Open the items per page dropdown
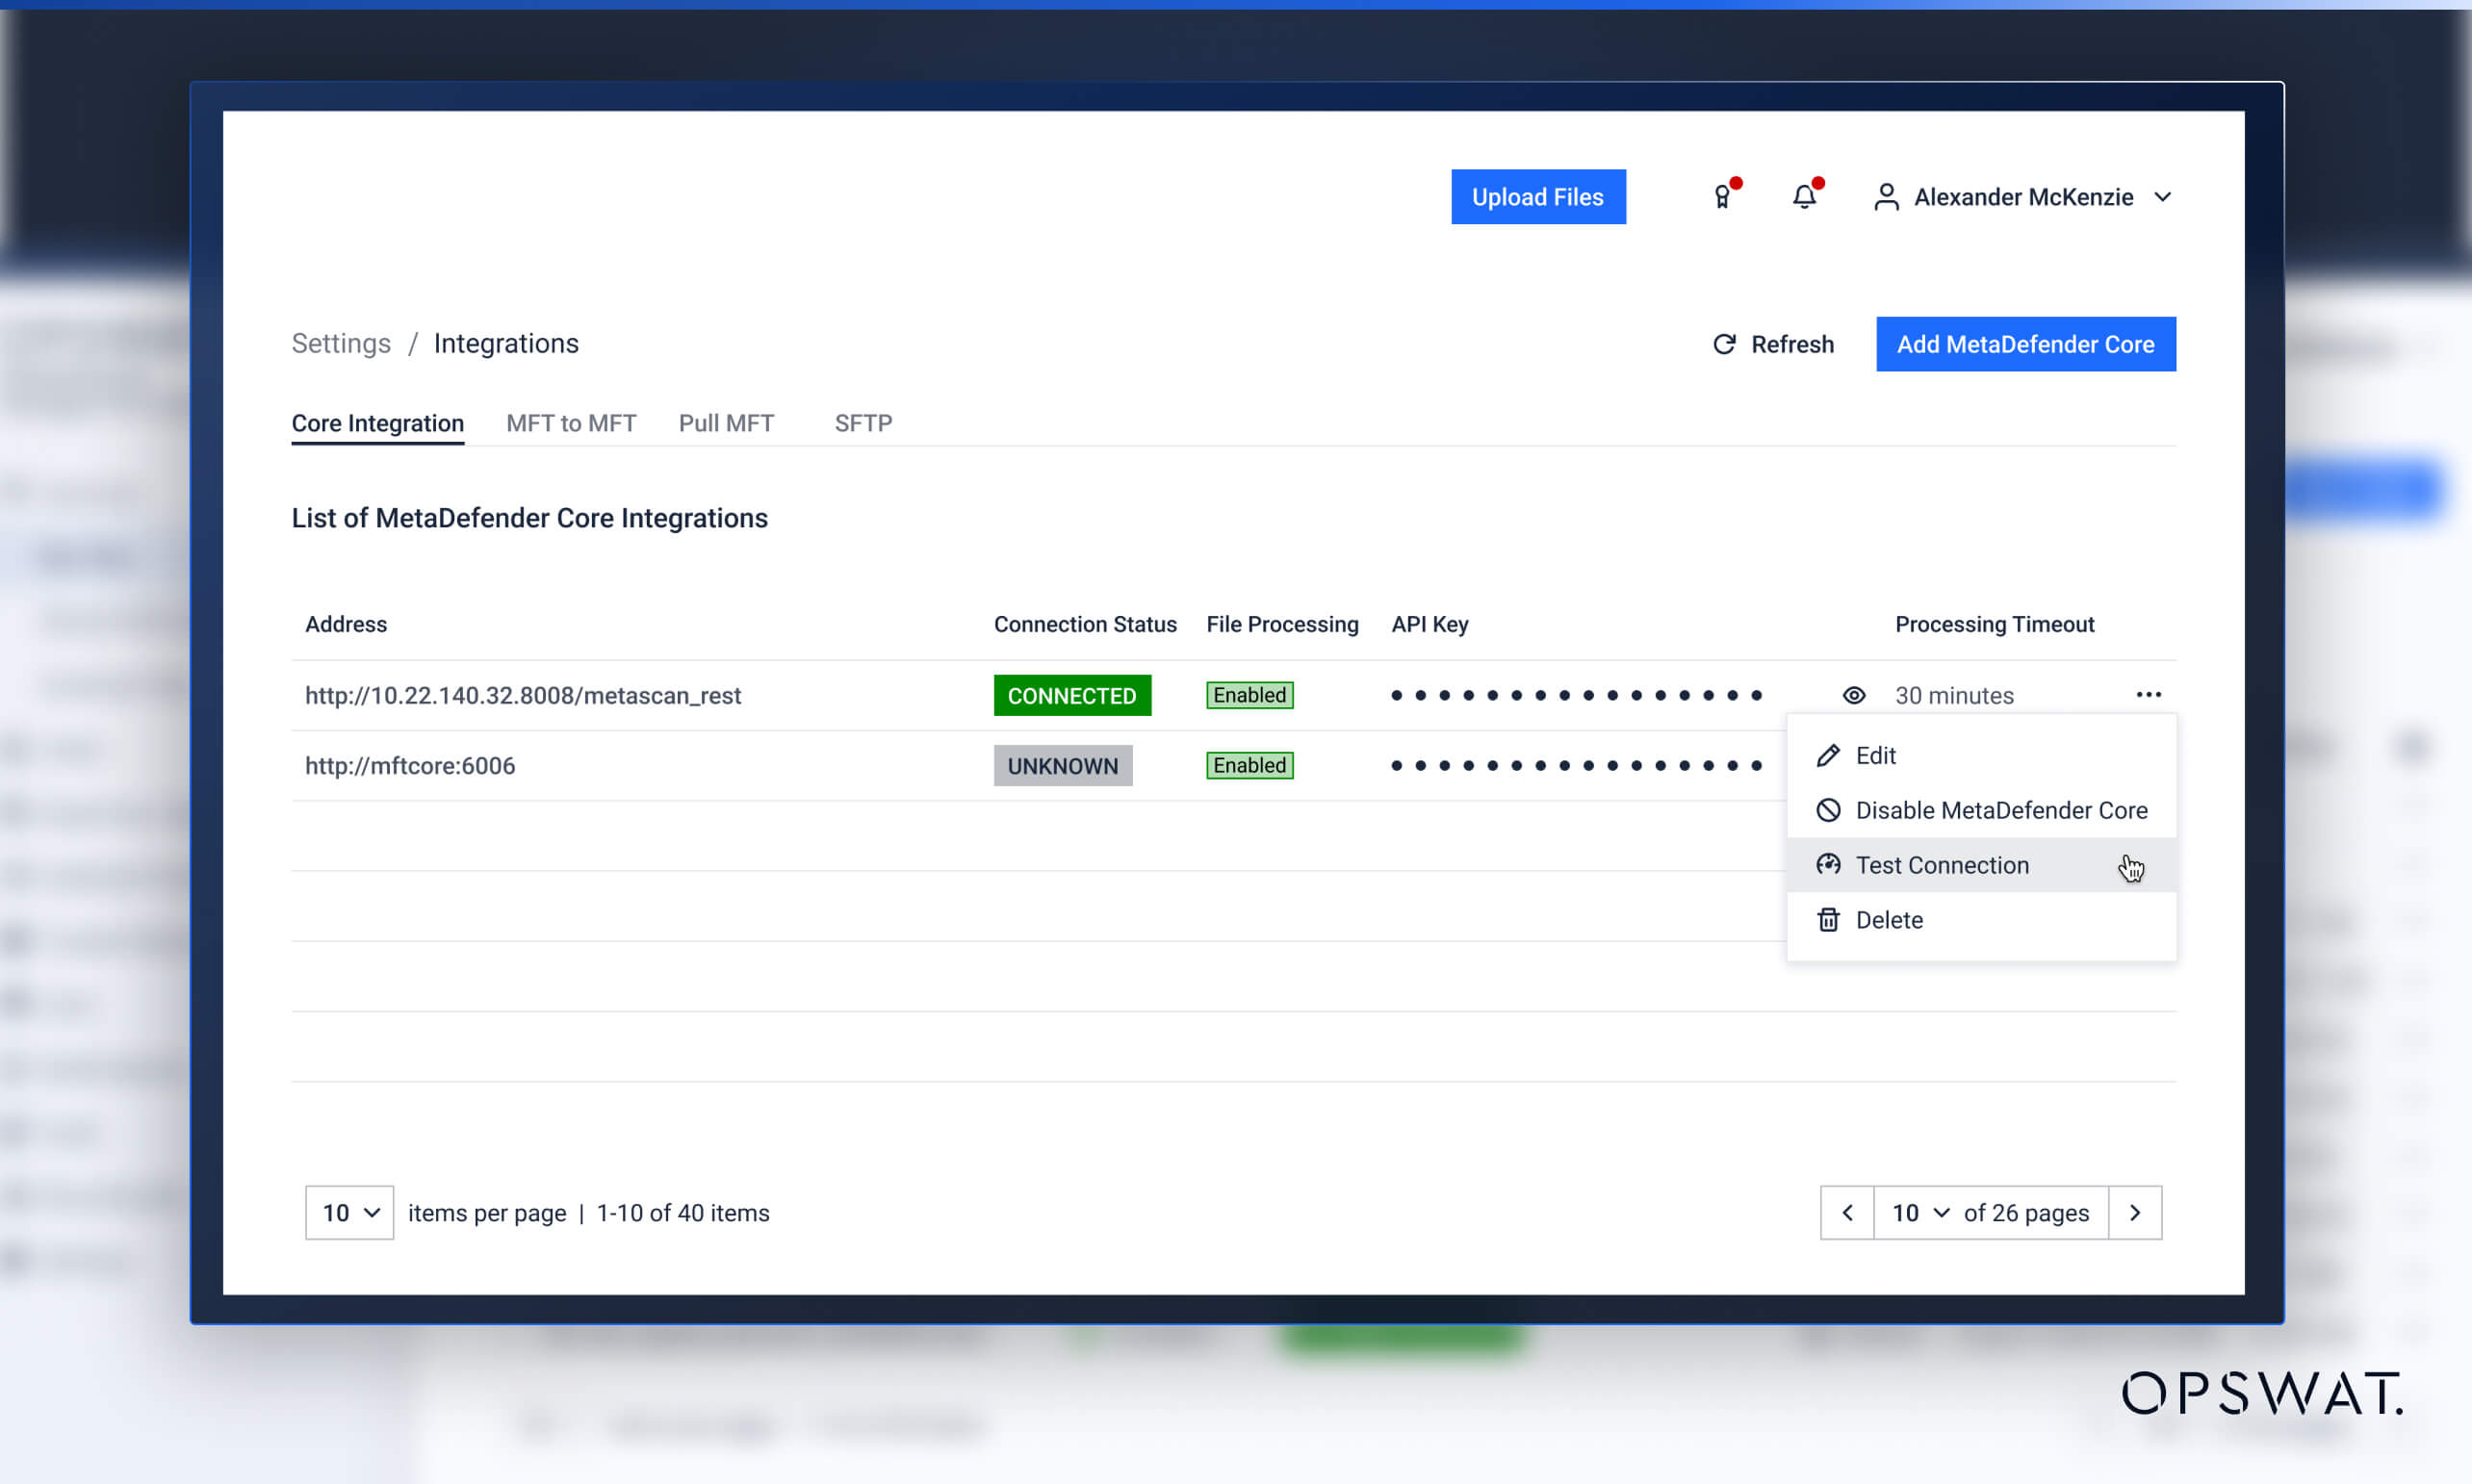 (348, 1212)
